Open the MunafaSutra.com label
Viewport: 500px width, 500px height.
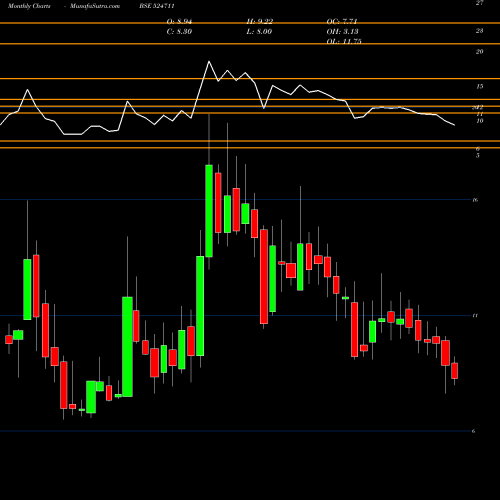(95, 6)
